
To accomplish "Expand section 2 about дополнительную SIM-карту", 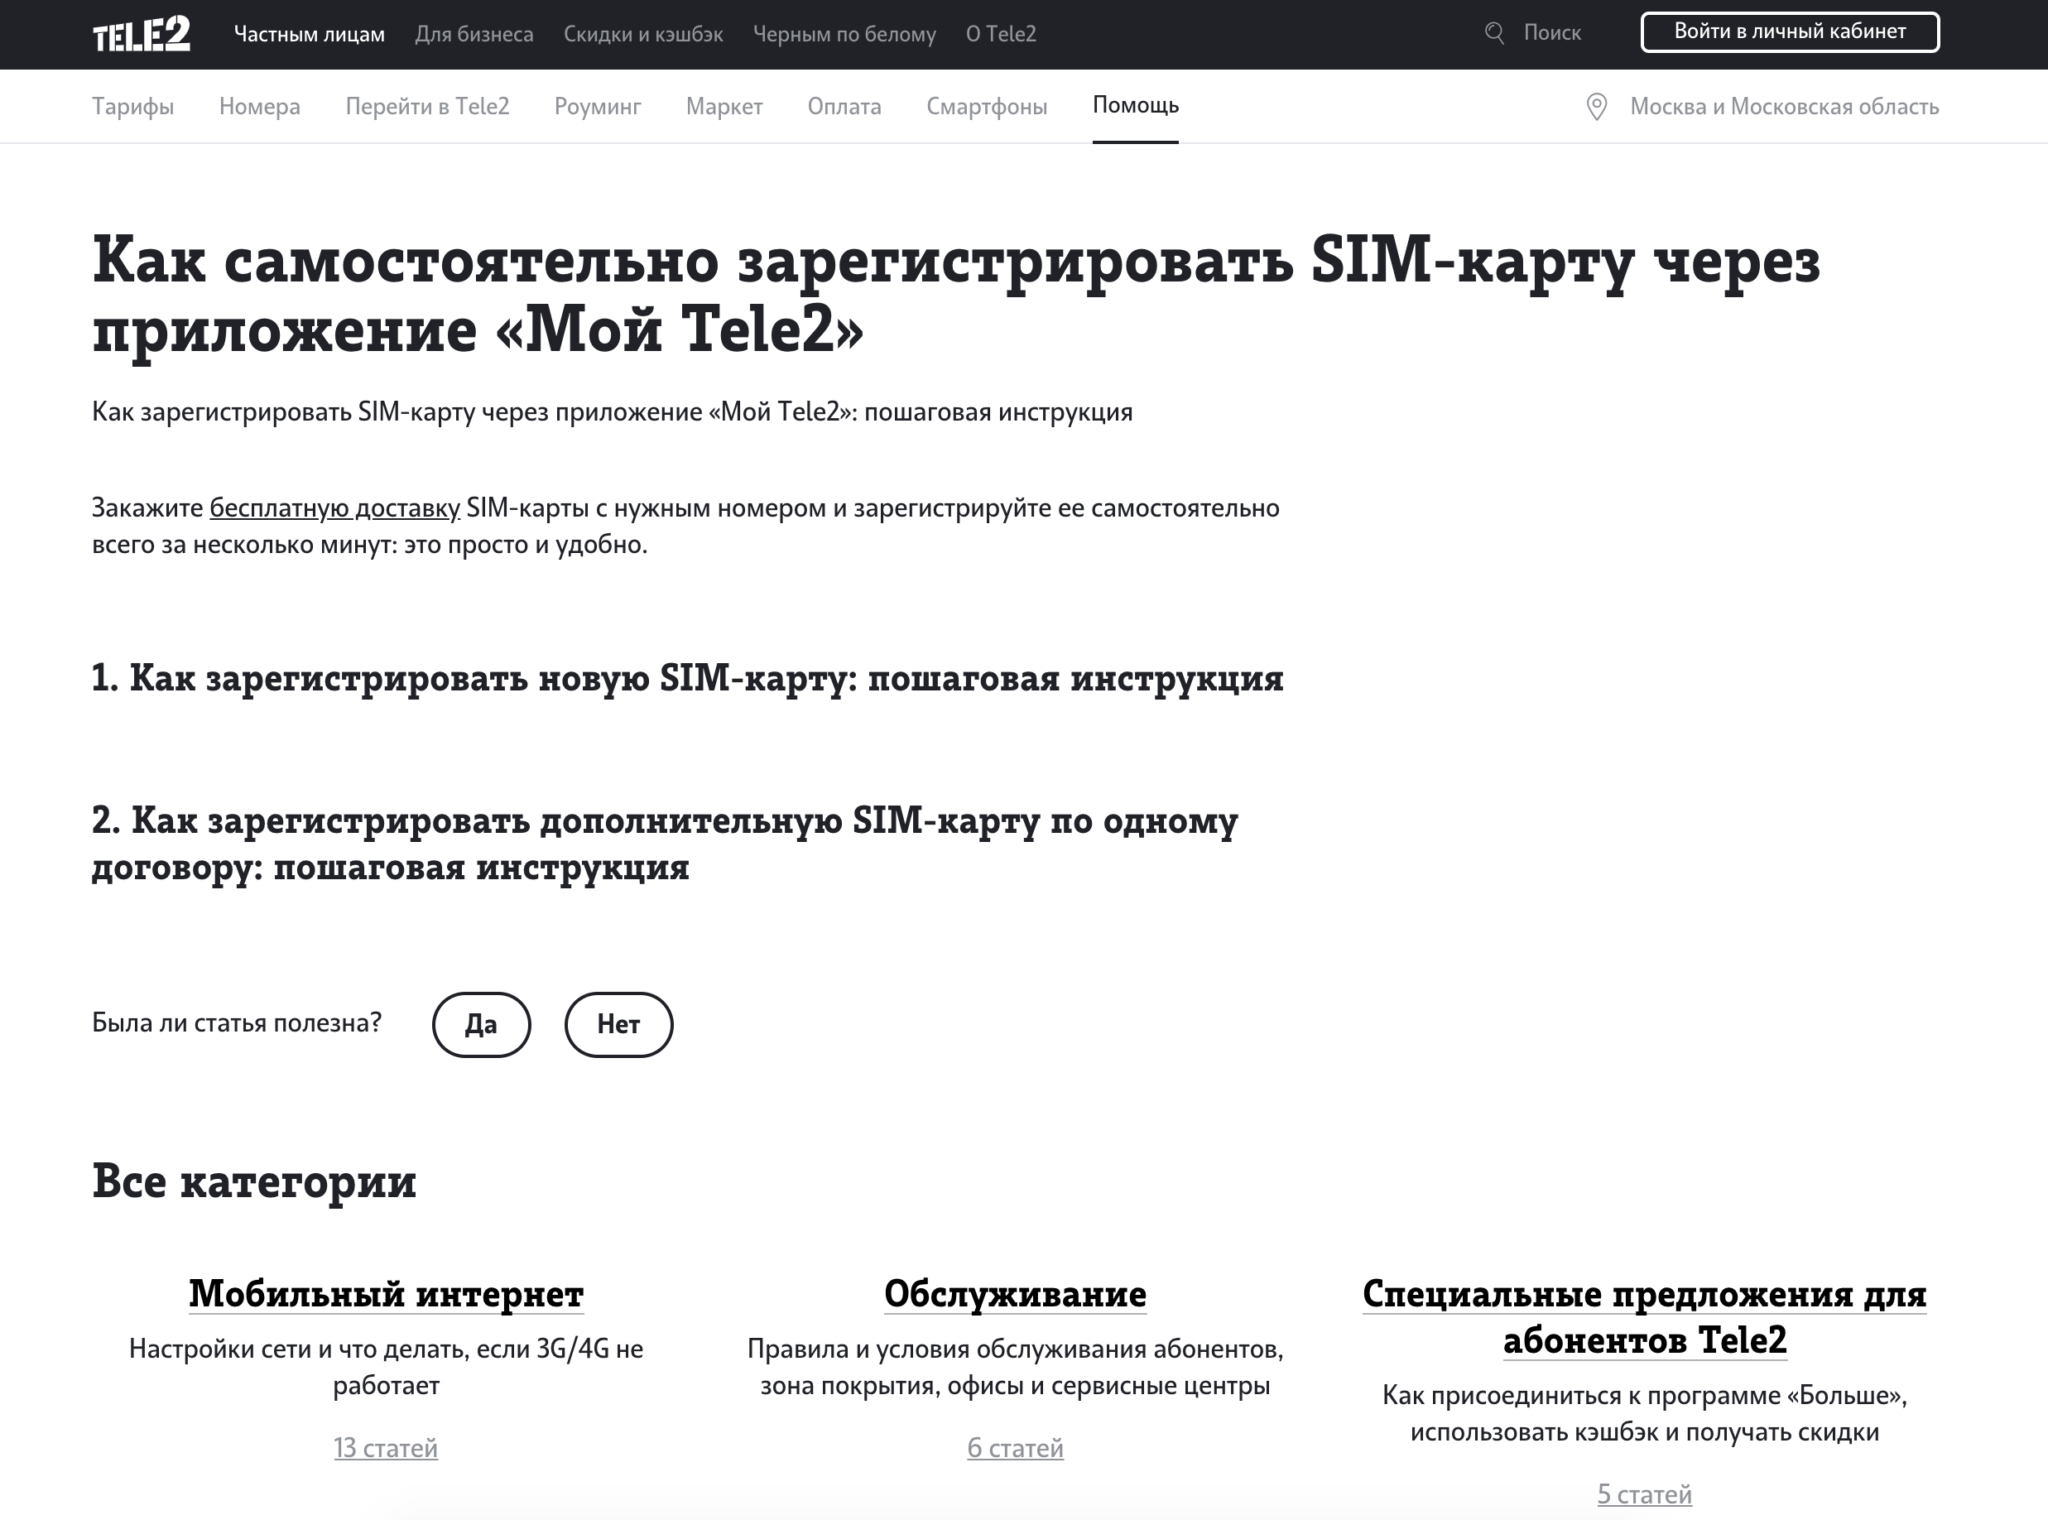I will coord(664,843).
